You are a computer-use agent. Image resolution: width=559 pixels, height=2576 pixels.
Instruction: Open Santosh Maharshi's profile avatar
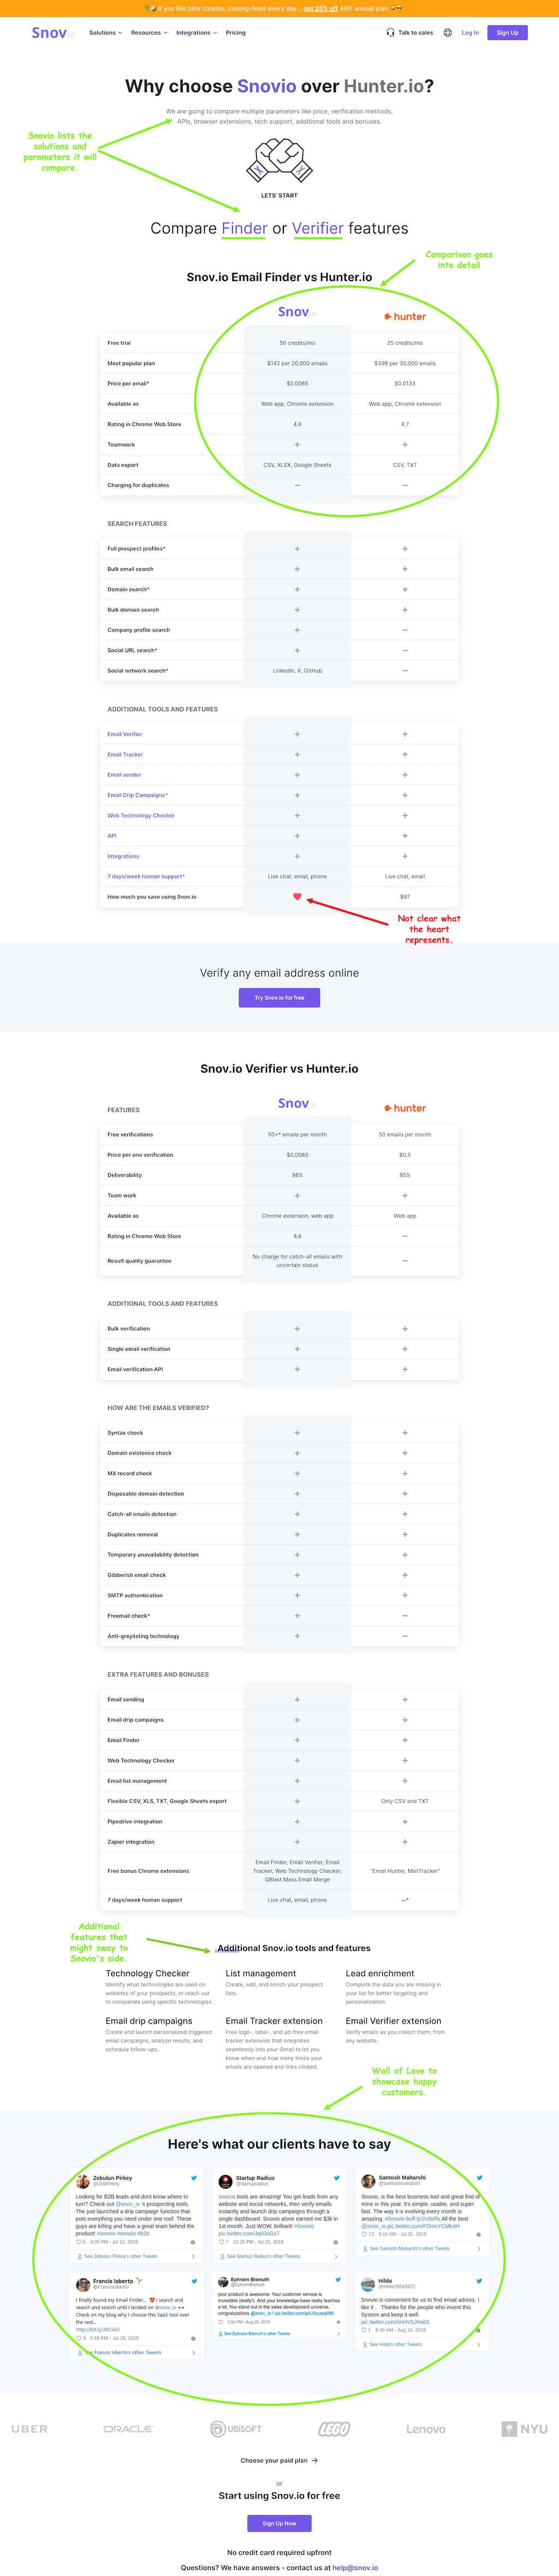(368, 2181)
